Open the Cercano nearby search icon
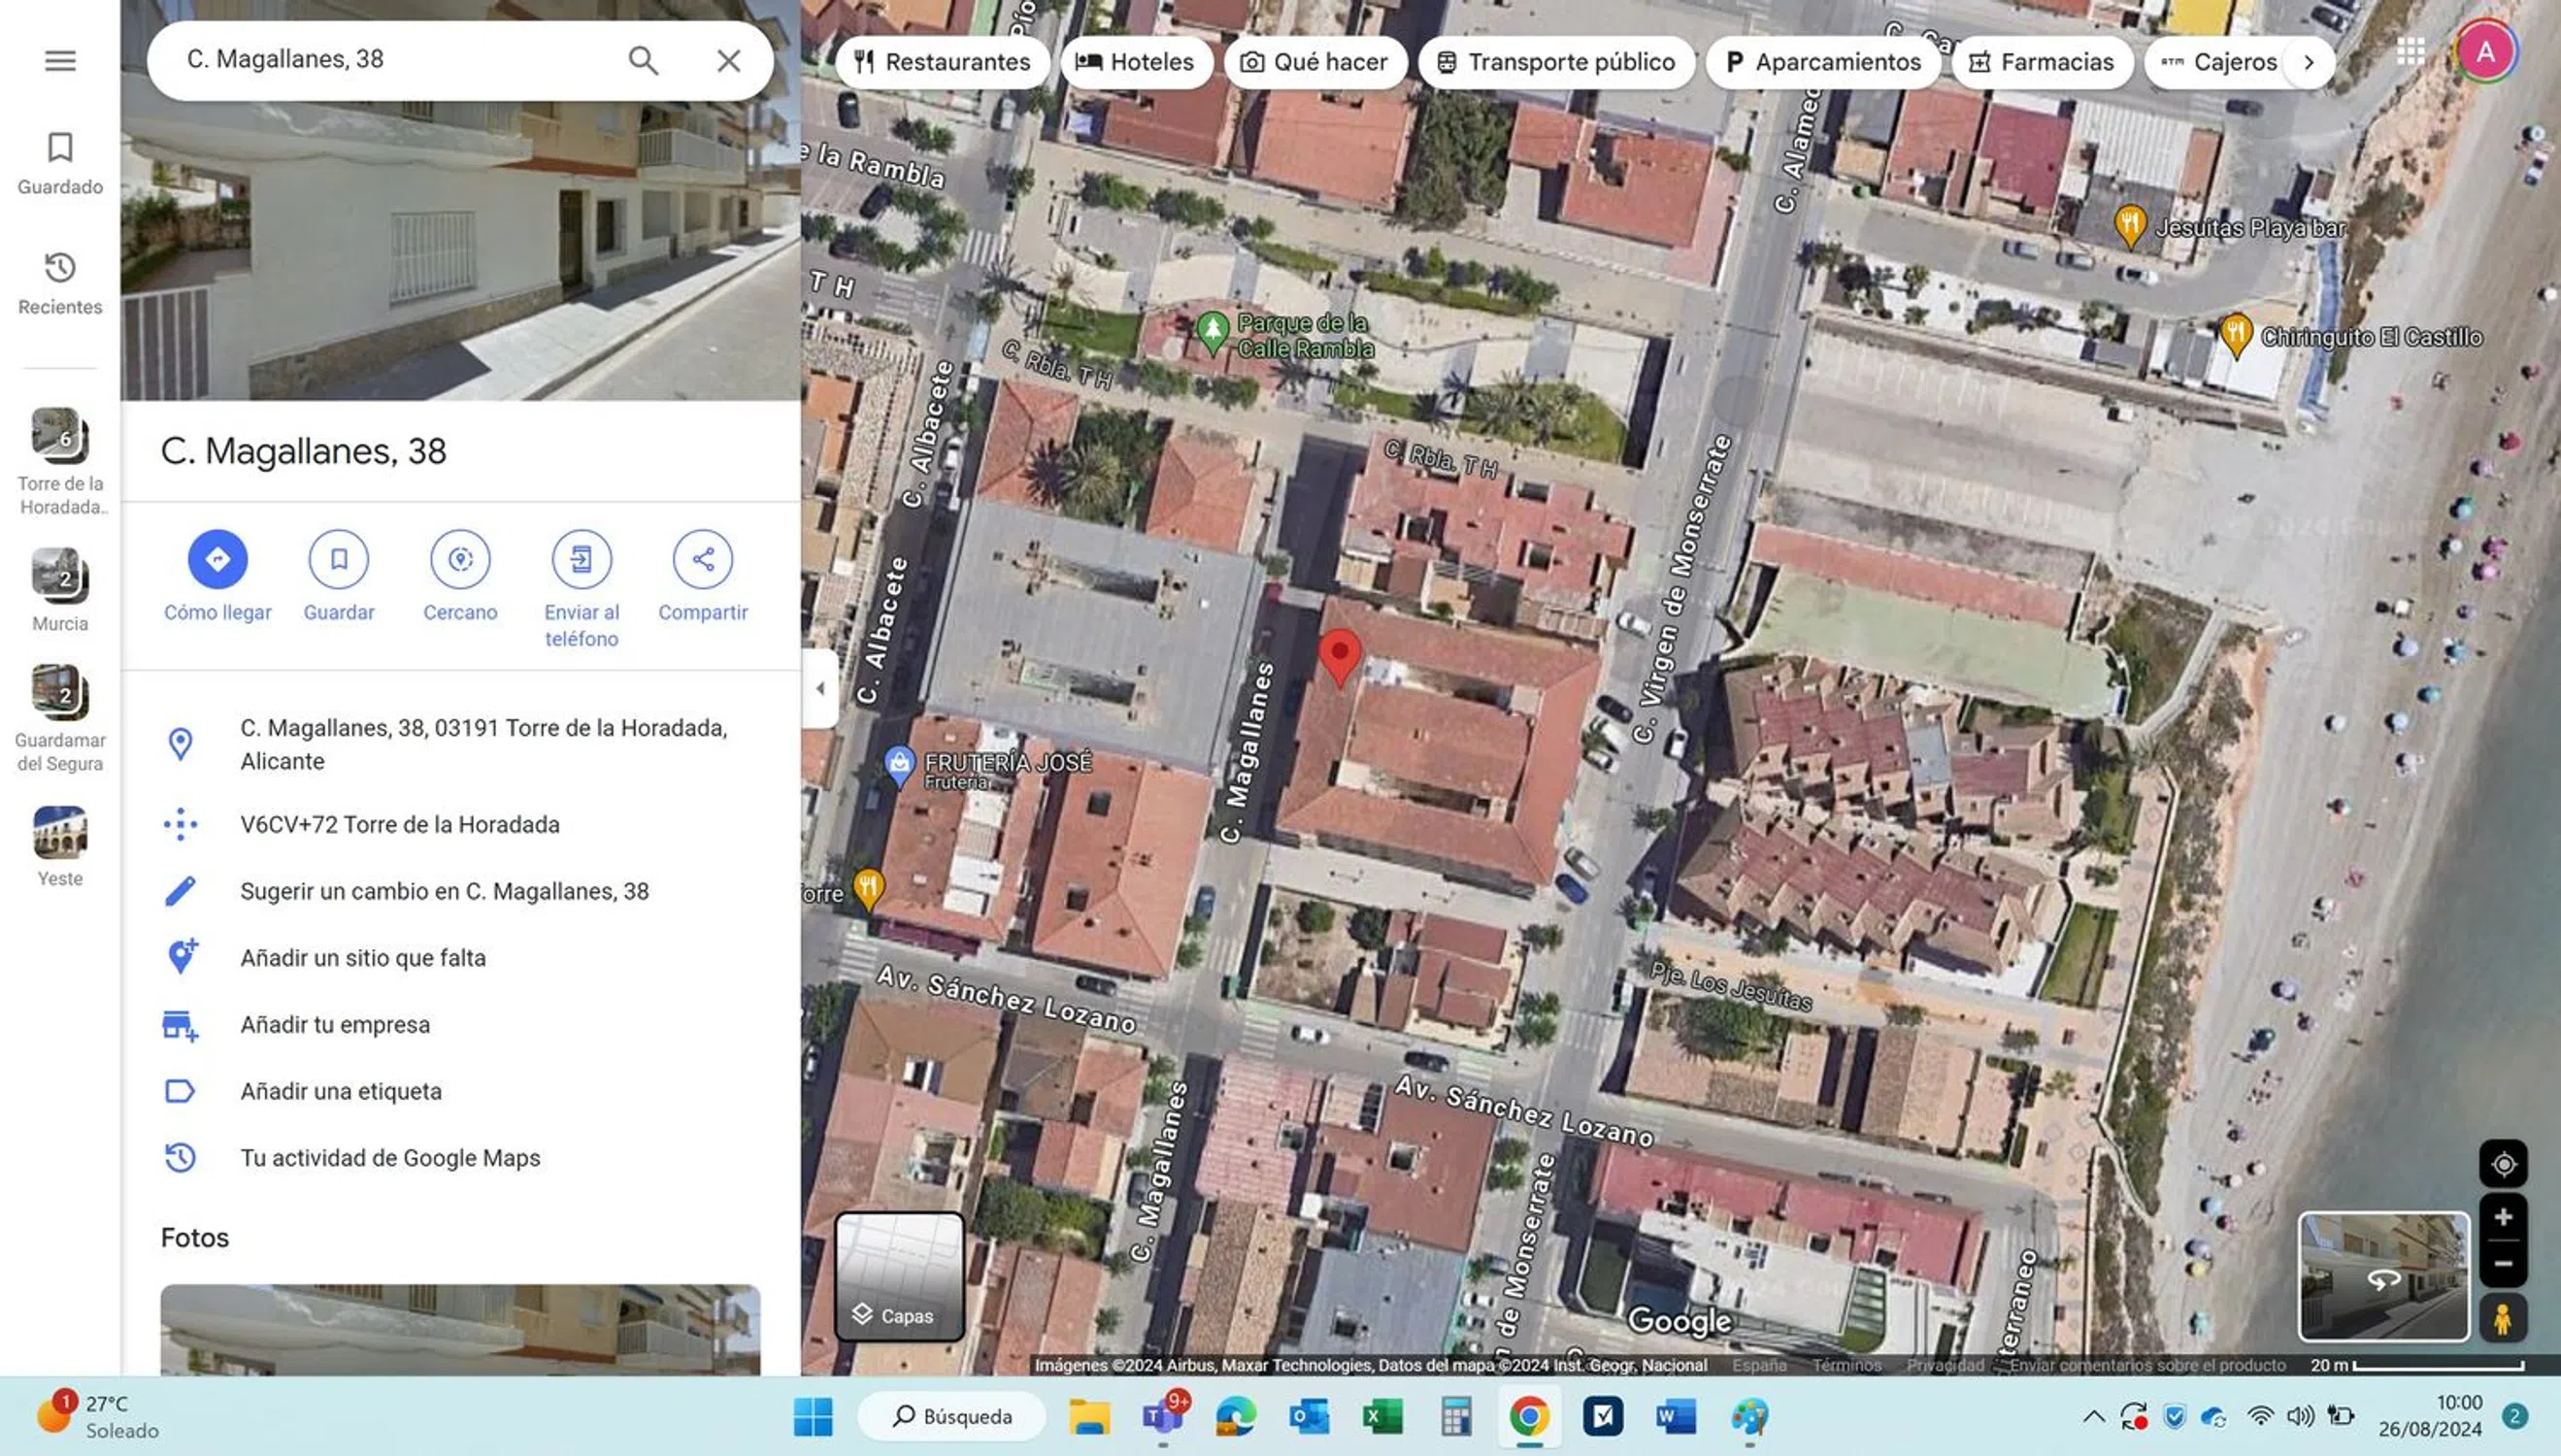Viewport: 2561px width, 1456px height. pos(460,559)
